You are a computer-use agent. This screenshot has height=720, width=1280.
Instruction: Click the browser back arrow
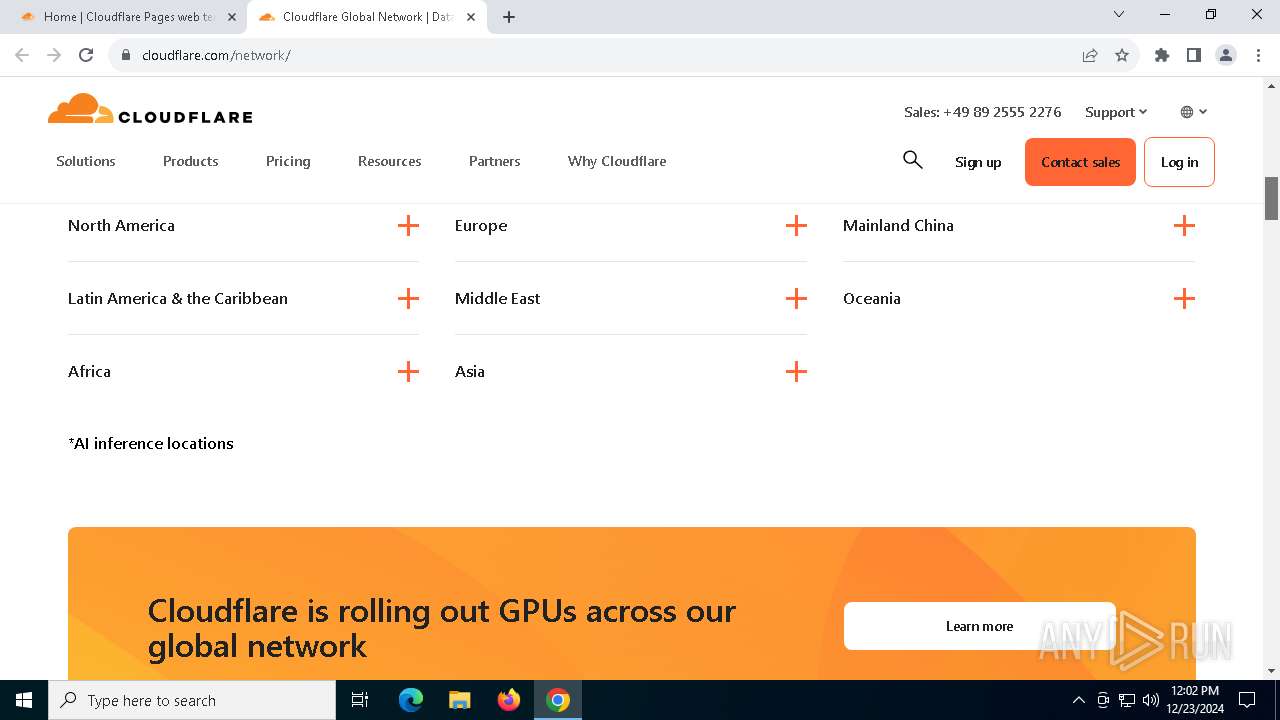point(22,55)
